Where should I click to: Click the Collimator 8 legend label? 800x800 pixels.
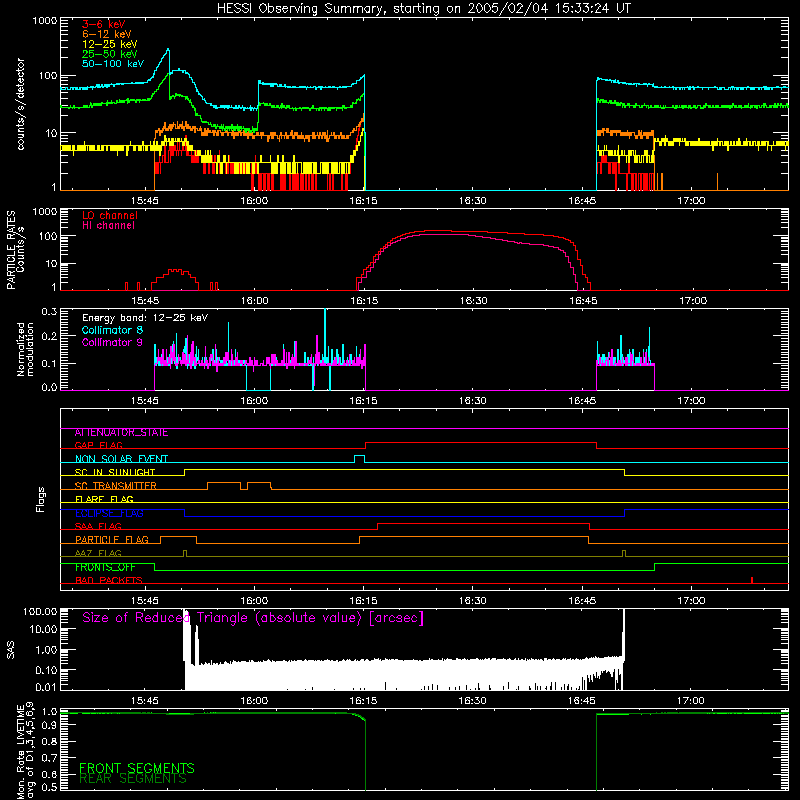point(112,330)
